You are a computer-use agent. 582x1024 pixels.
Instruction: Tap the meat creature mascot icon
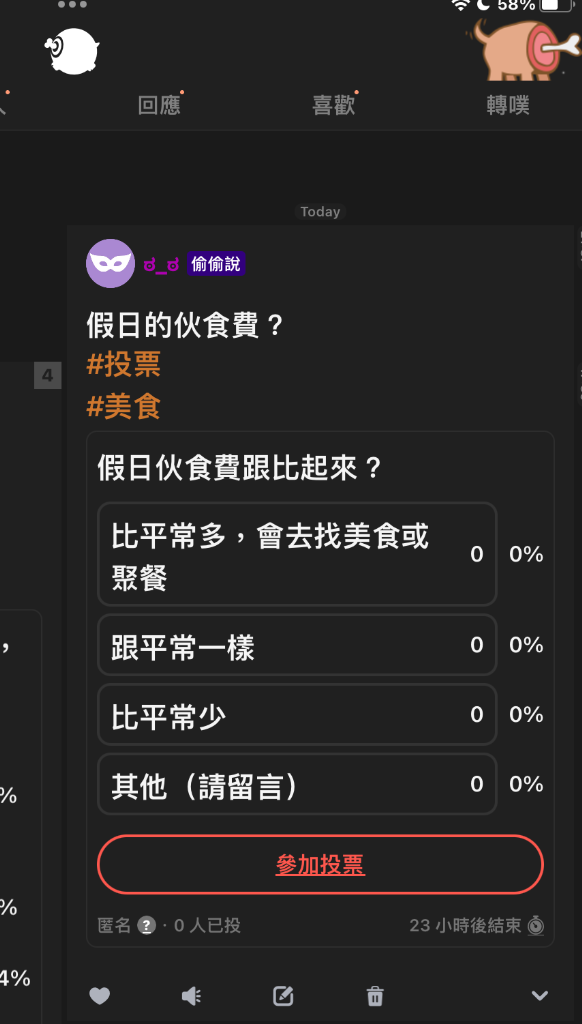click(527, 49)
